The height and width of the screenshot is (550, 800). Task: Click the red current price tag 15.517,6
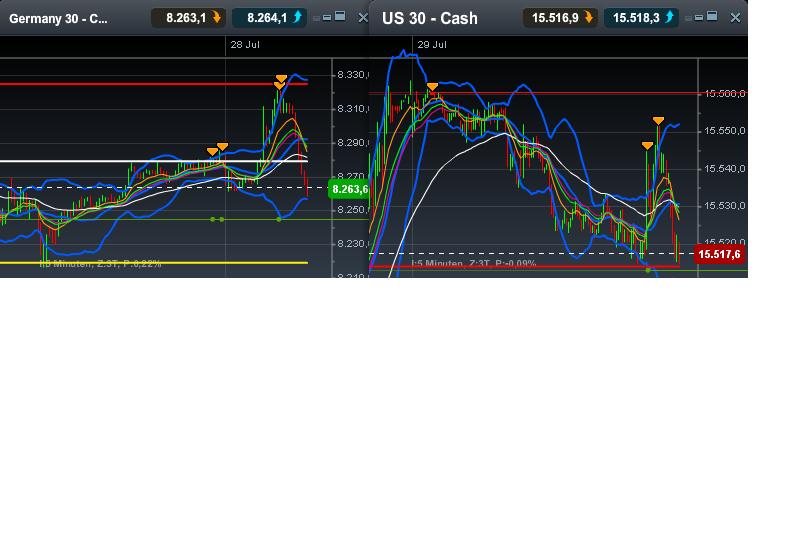tap(719, 254)
